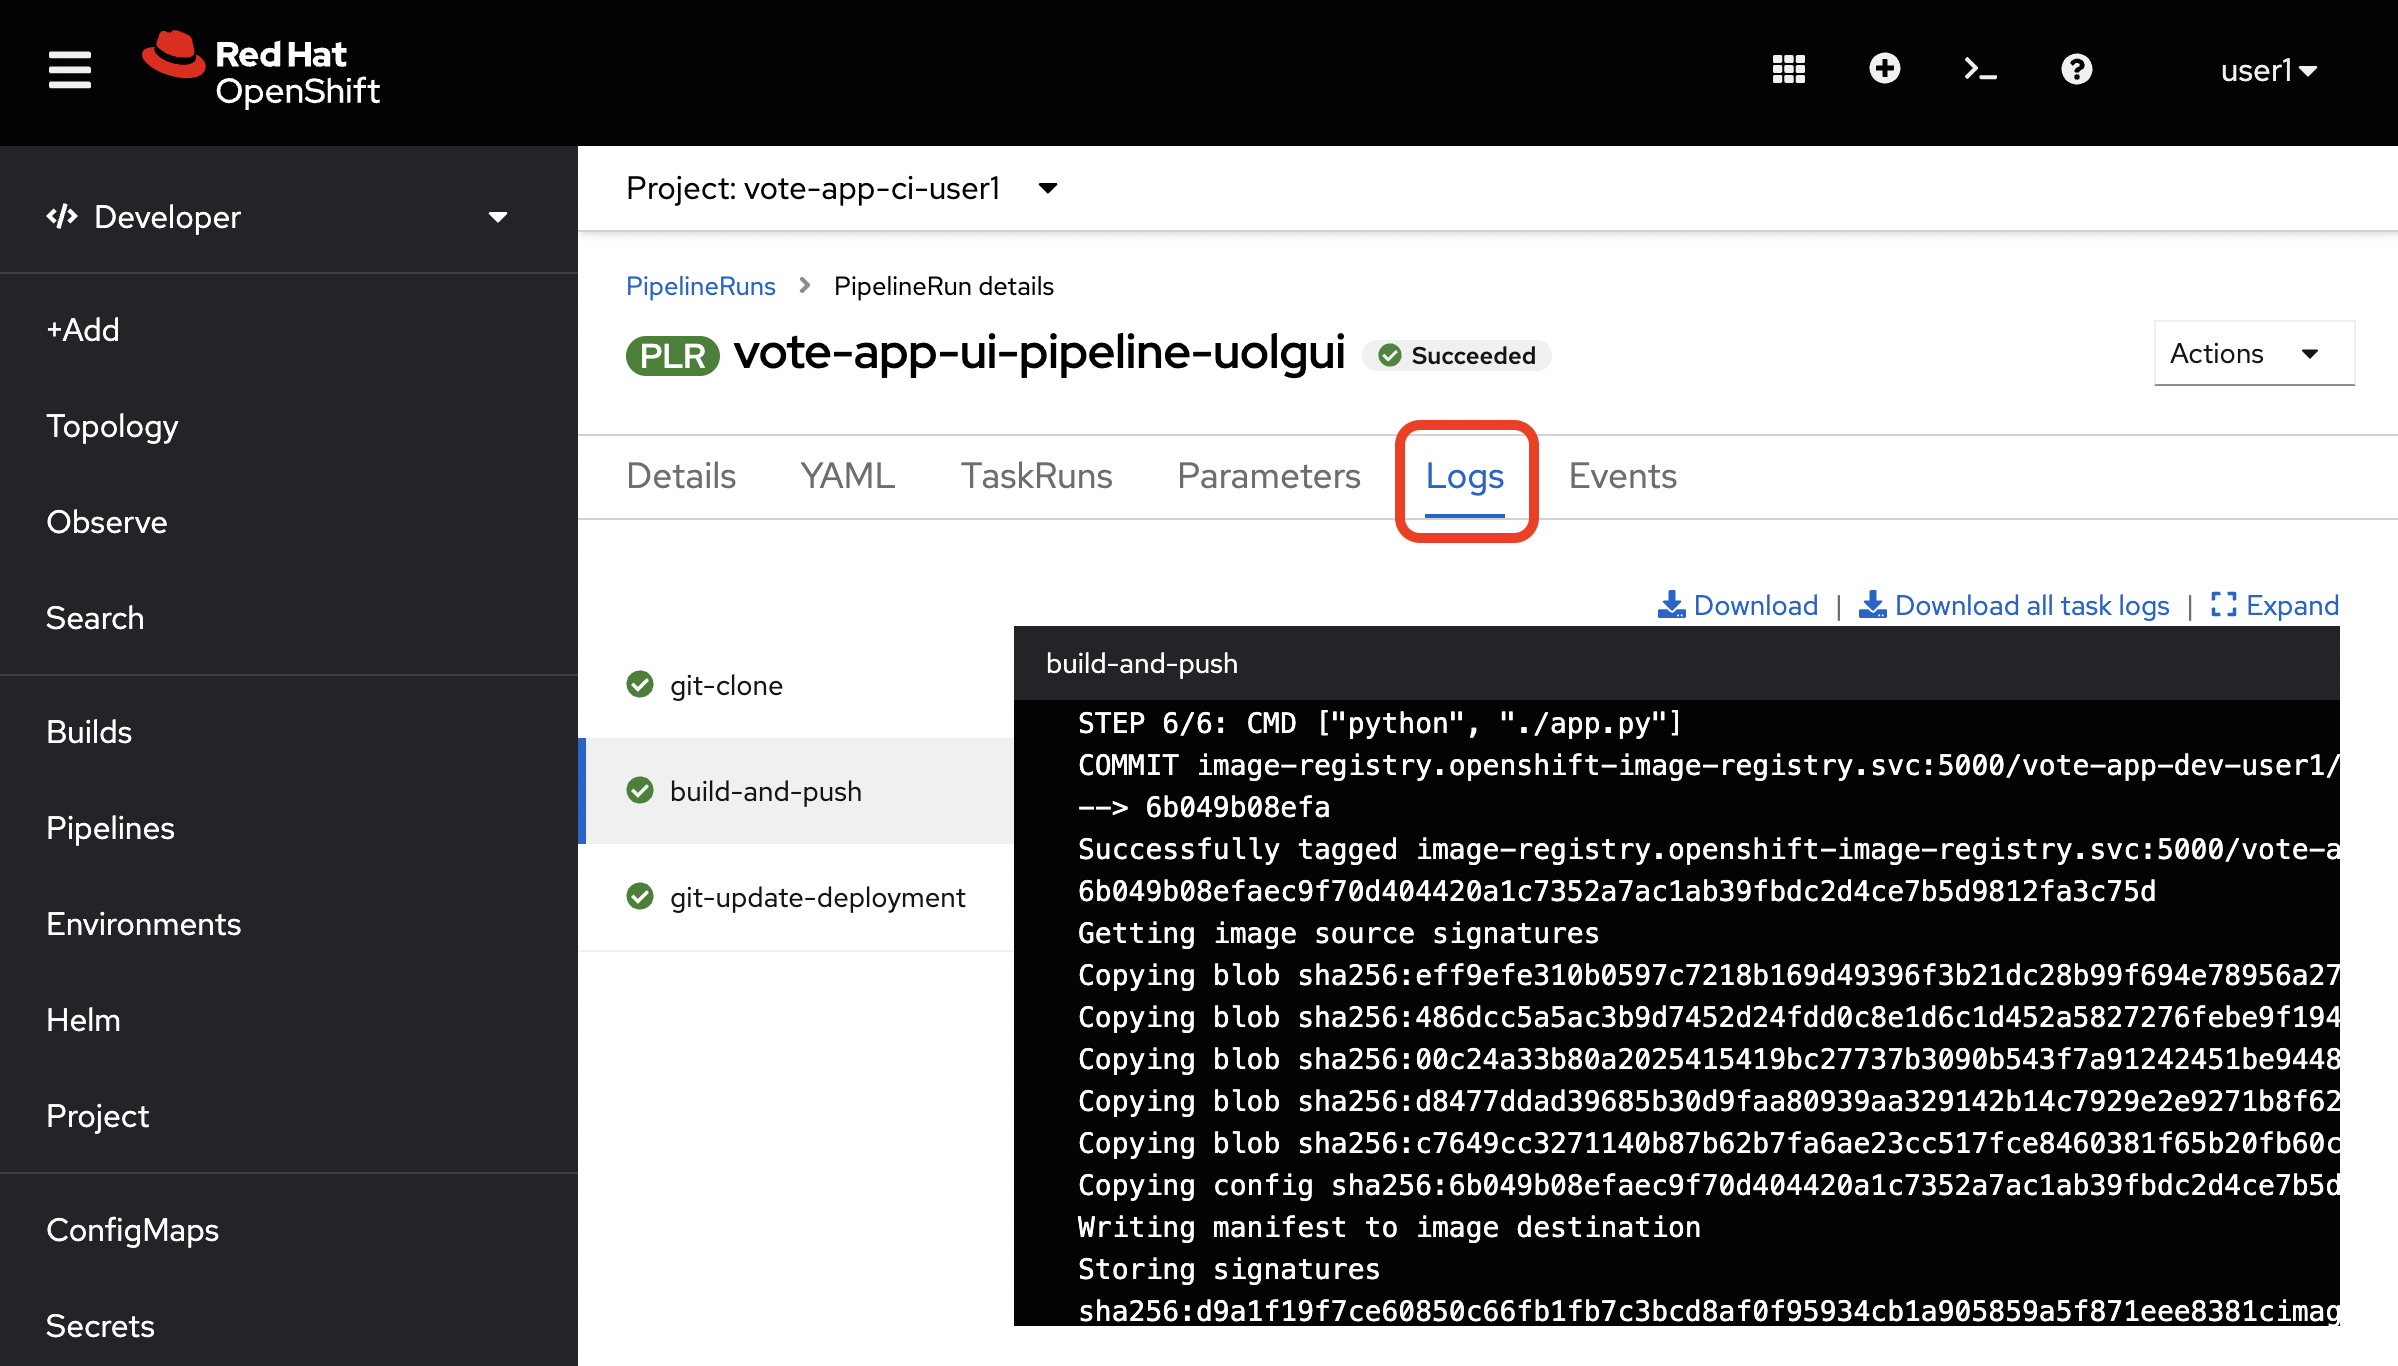Open Environments in the sidebar
The height and width of the screenshot is (1366, 2398).
(x=144, y=924)
